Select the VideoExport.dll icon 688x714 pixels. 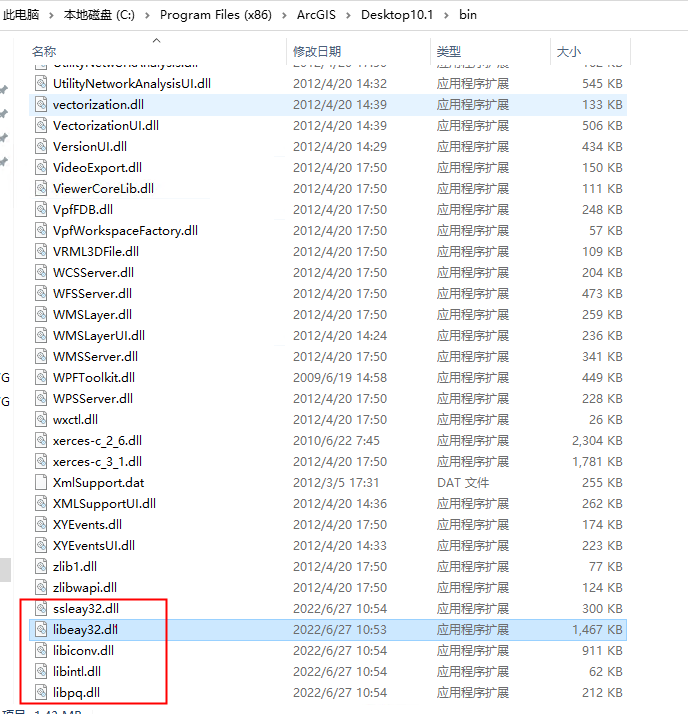41,168
